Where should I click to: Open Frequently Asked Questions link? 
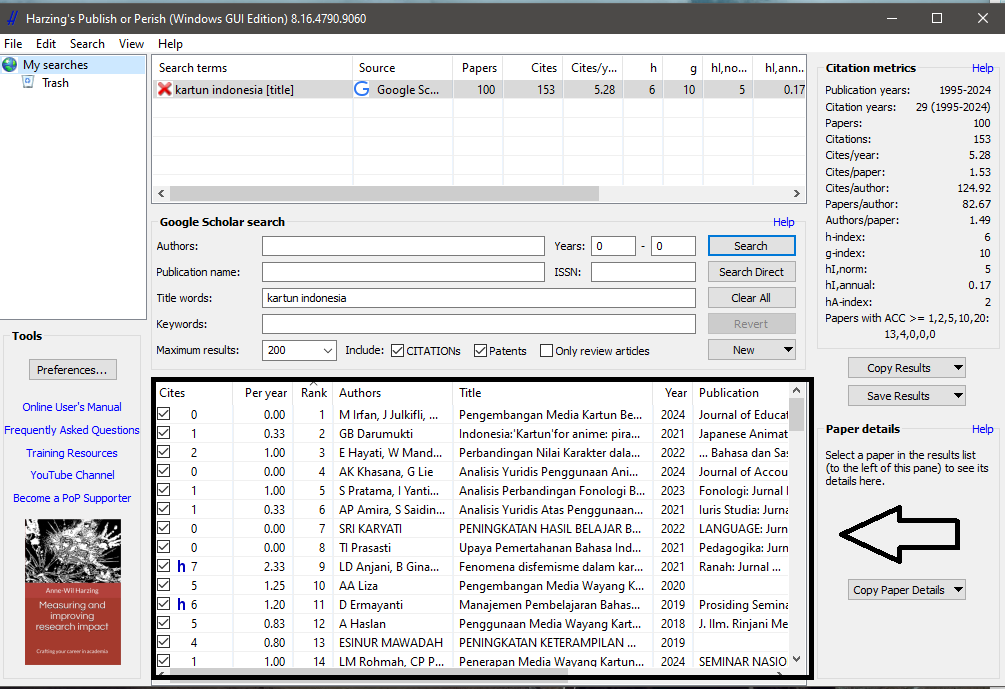(x=72, y=430)
